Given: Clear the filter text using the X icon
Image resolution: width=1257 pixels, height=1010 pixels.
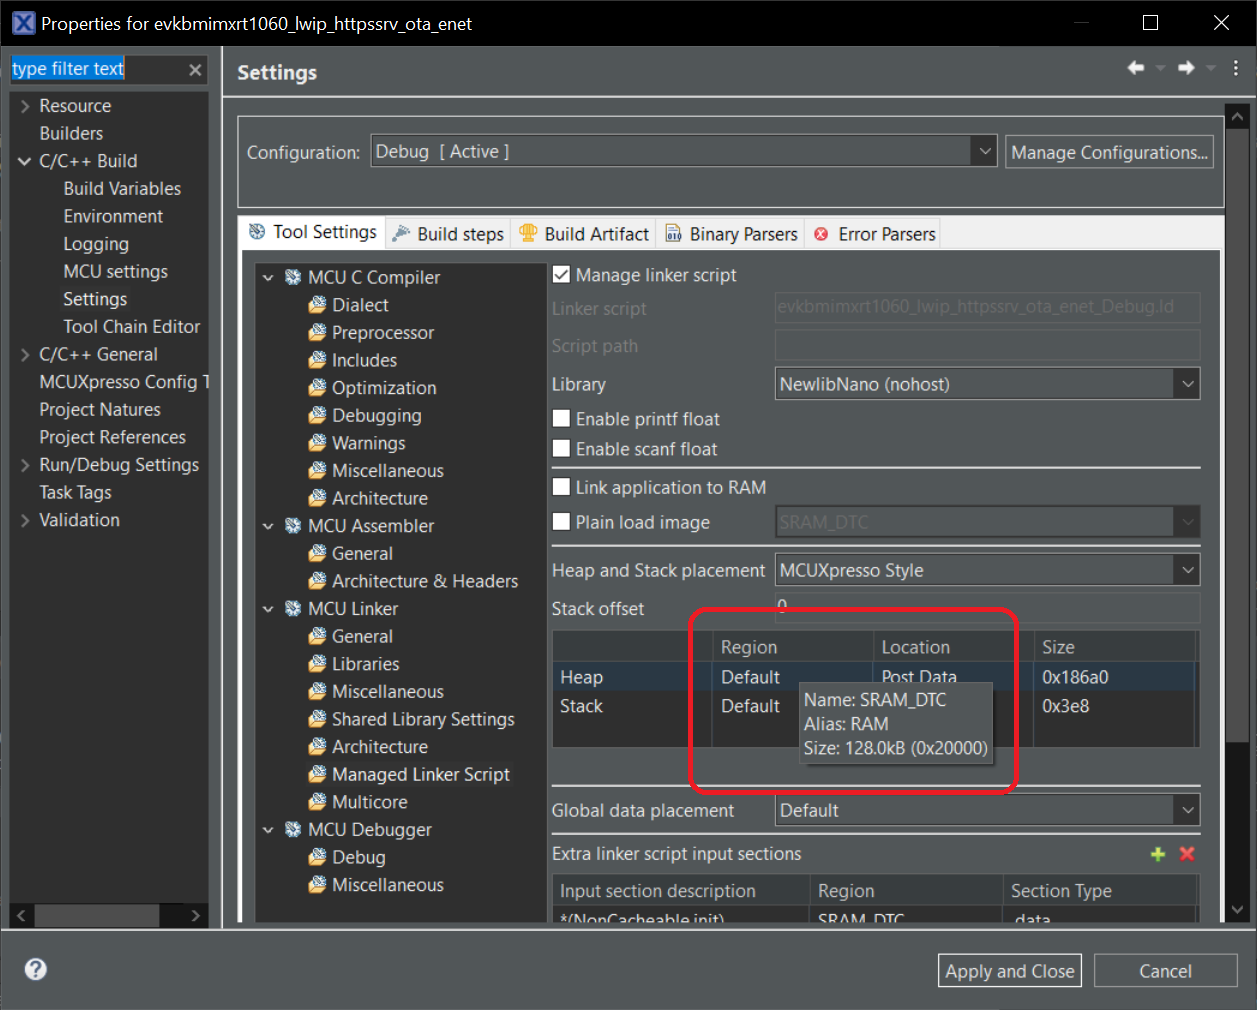Looking at the screenshot, I should pyautogui.click(x=196, y=69).
